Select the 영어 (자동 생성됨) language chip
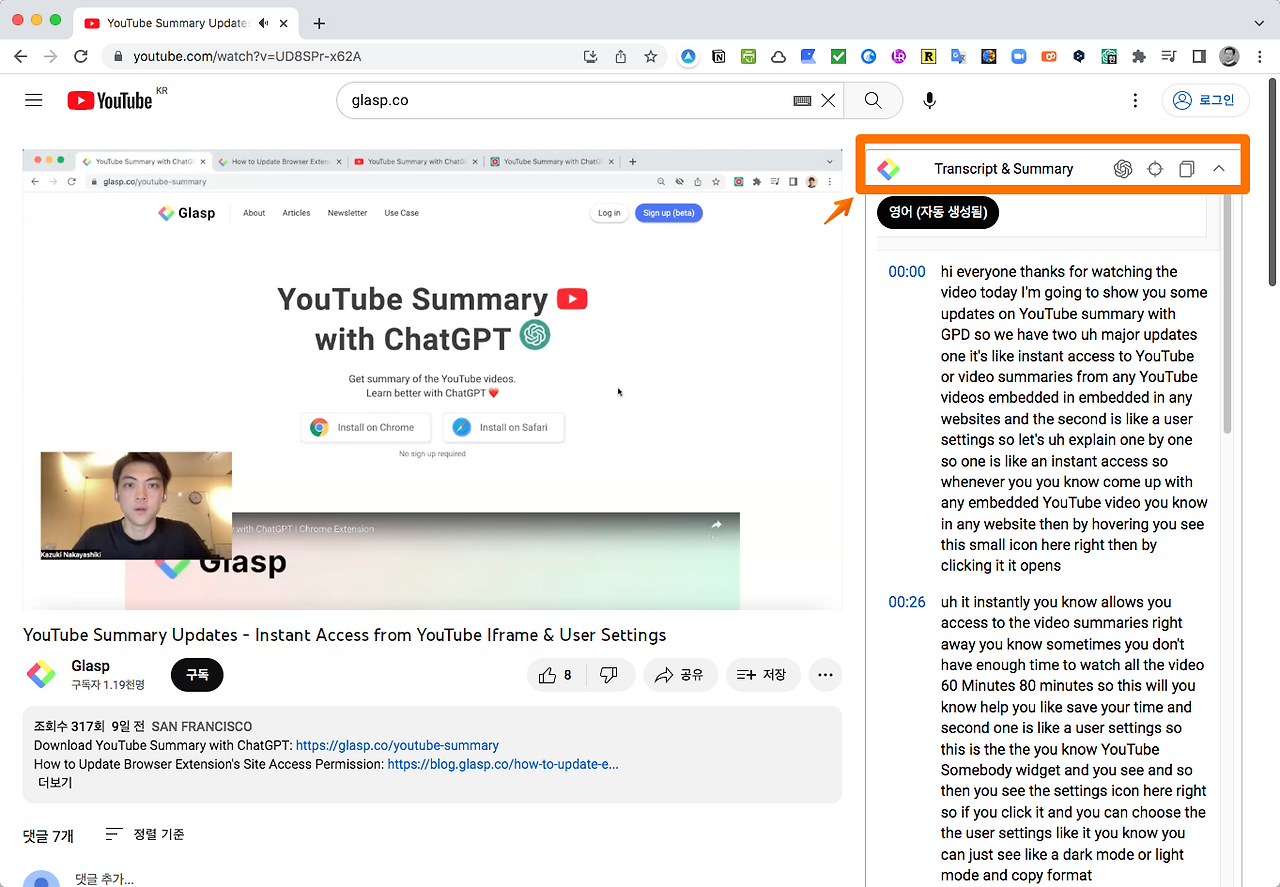 [x=938, y=212]
